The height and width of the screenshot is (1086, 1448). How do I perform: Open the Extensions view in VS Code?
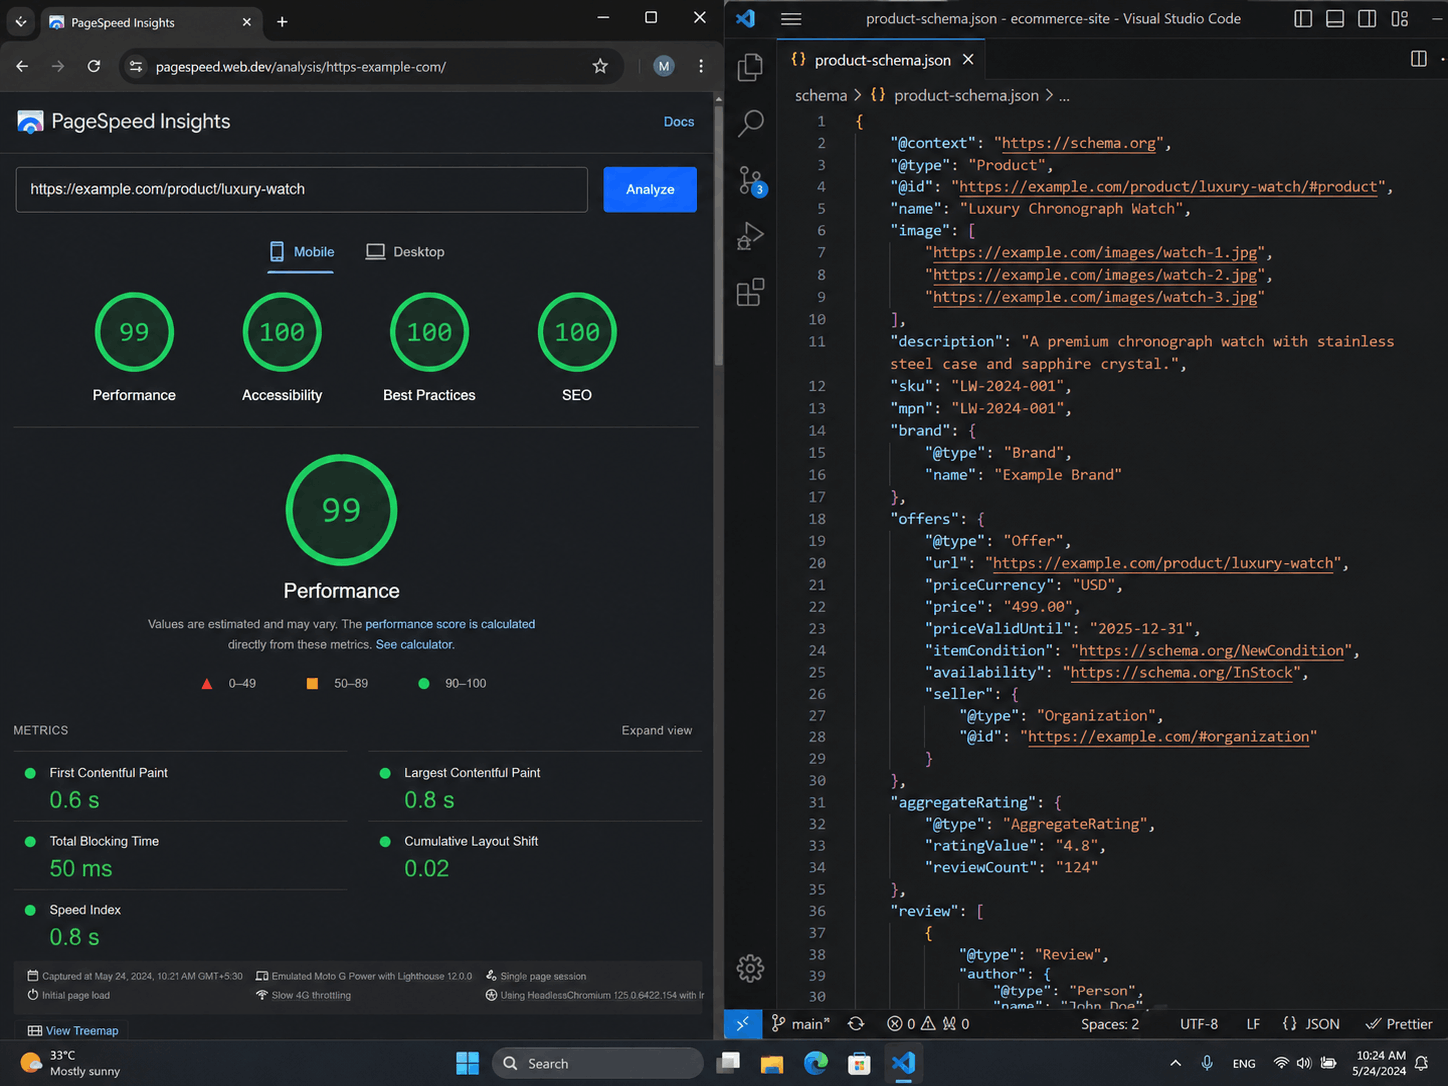point(750,292)
